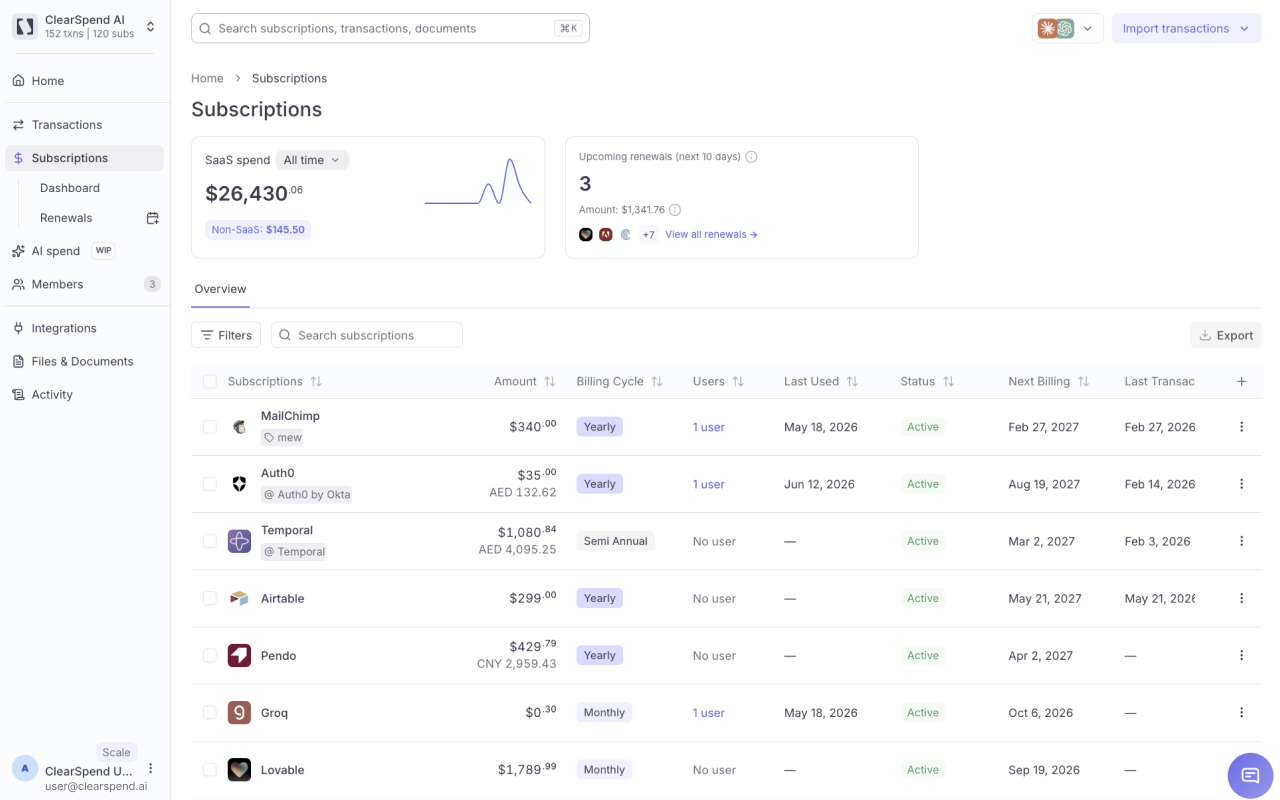
Task: Click the info icon beside Upcoming renewals
Action: 751,157
